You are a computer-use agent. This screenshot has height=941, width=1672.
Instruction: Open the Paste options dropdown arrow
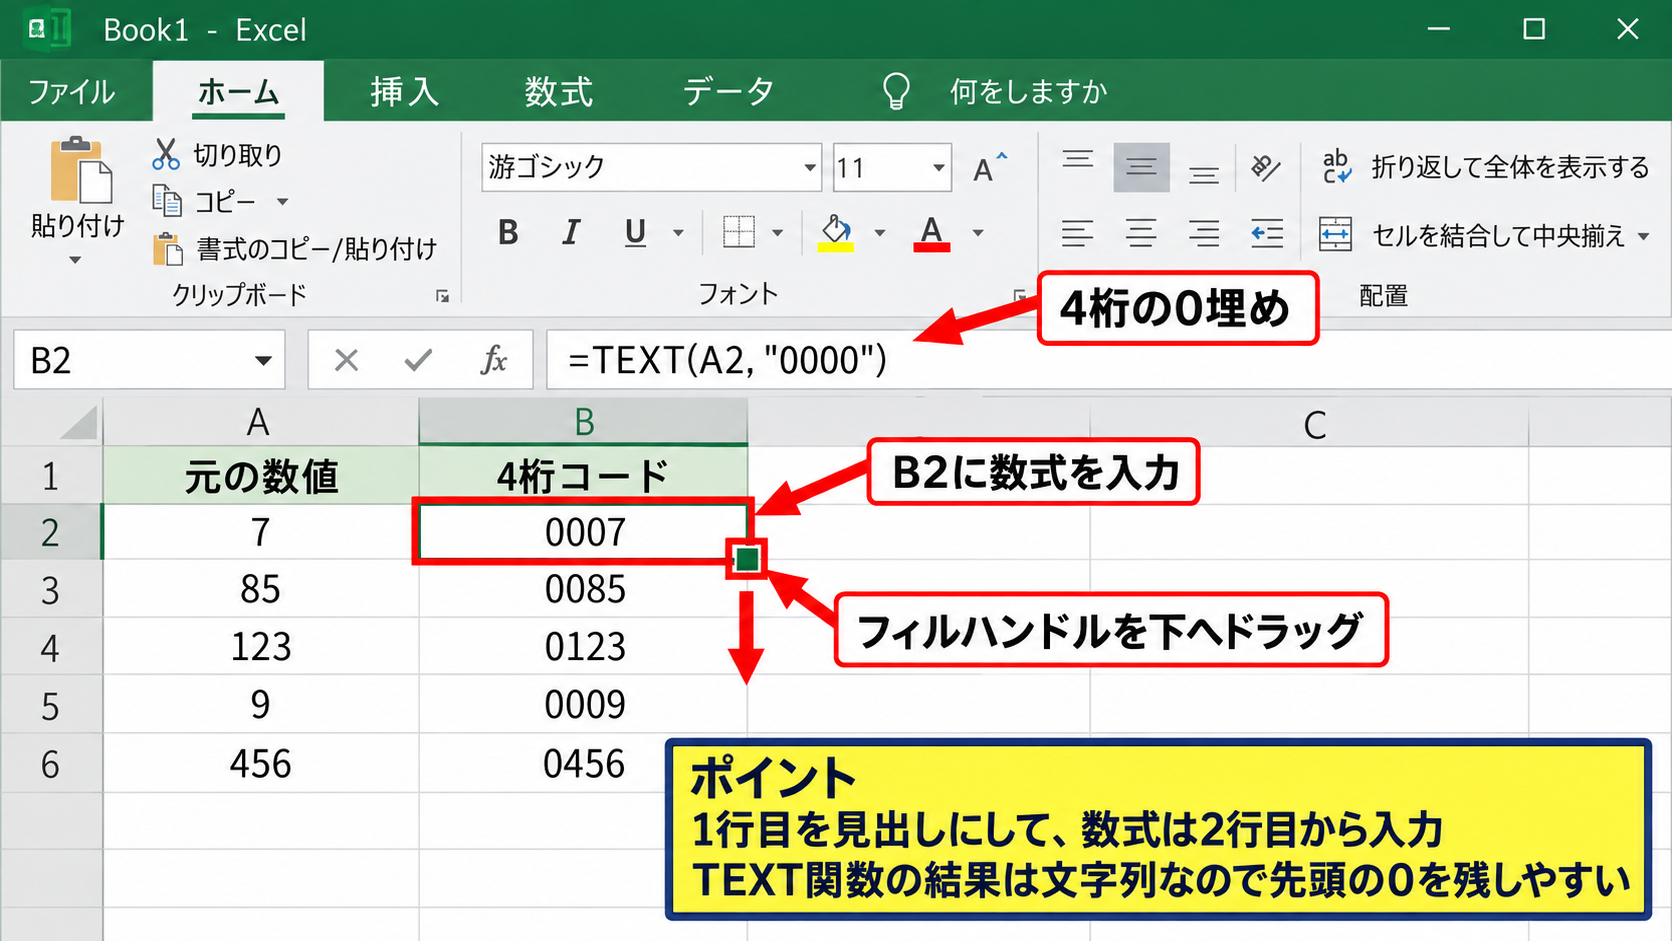point(75,261)
